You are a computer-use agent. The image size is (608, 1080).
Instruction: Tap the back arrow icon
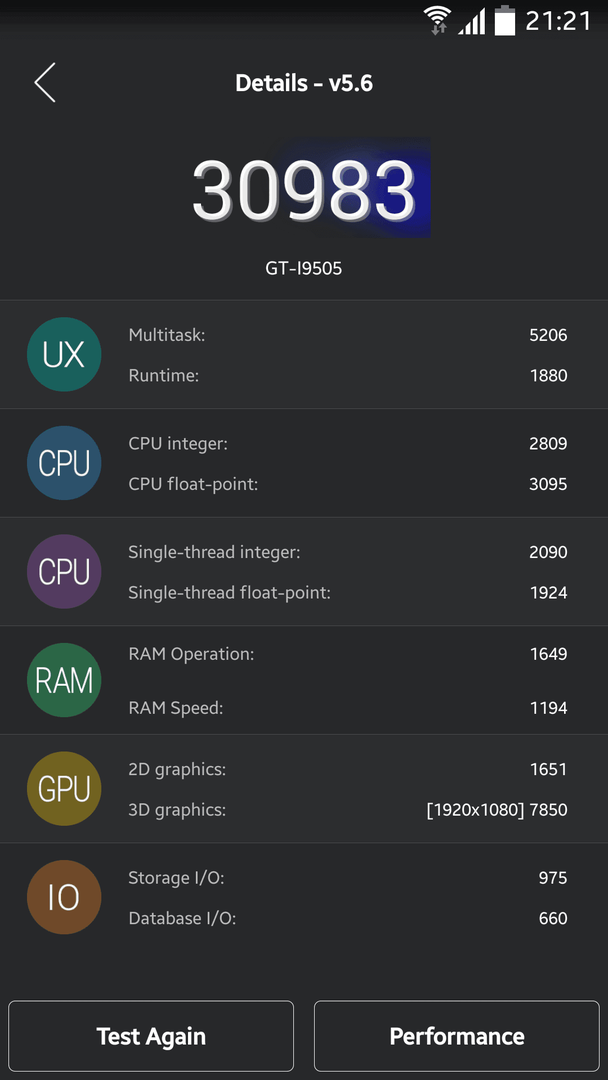45,83
